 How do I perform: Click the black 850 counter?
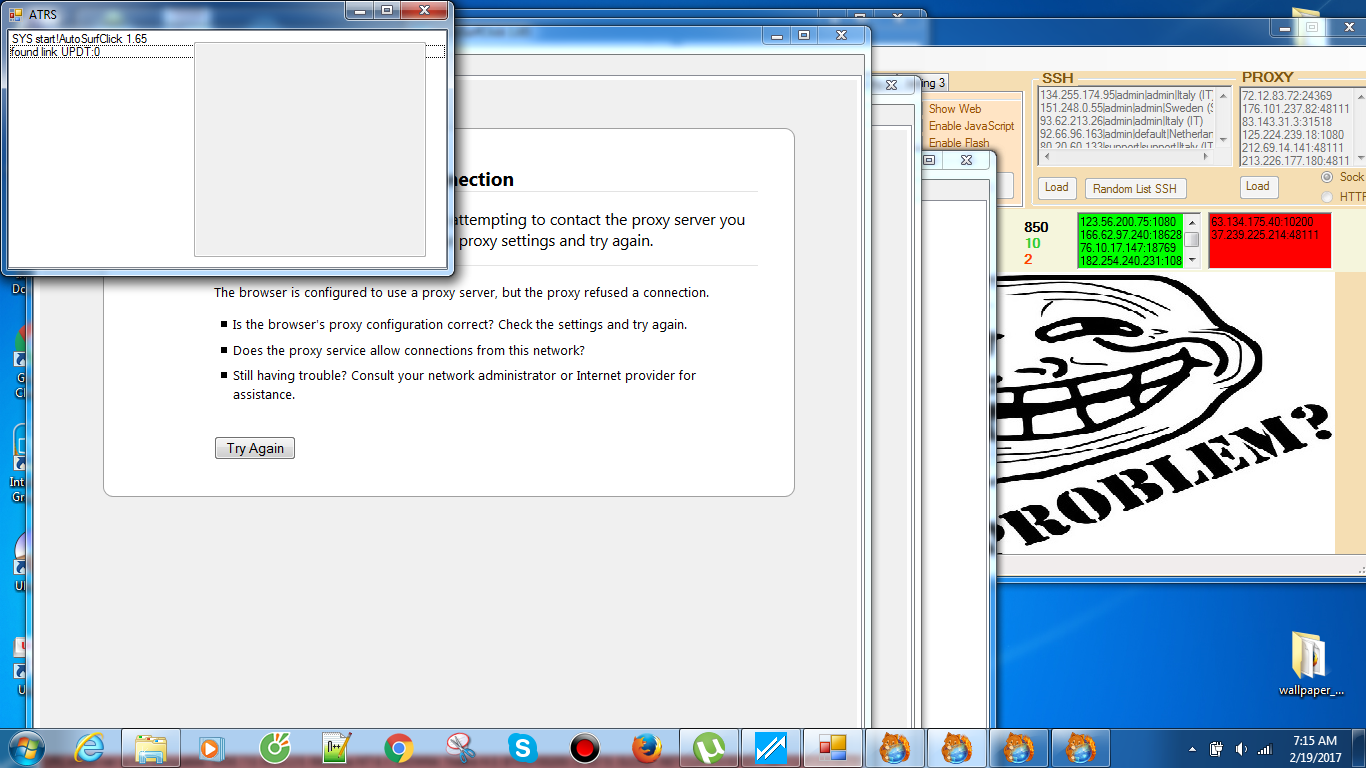coord(1036,227)
